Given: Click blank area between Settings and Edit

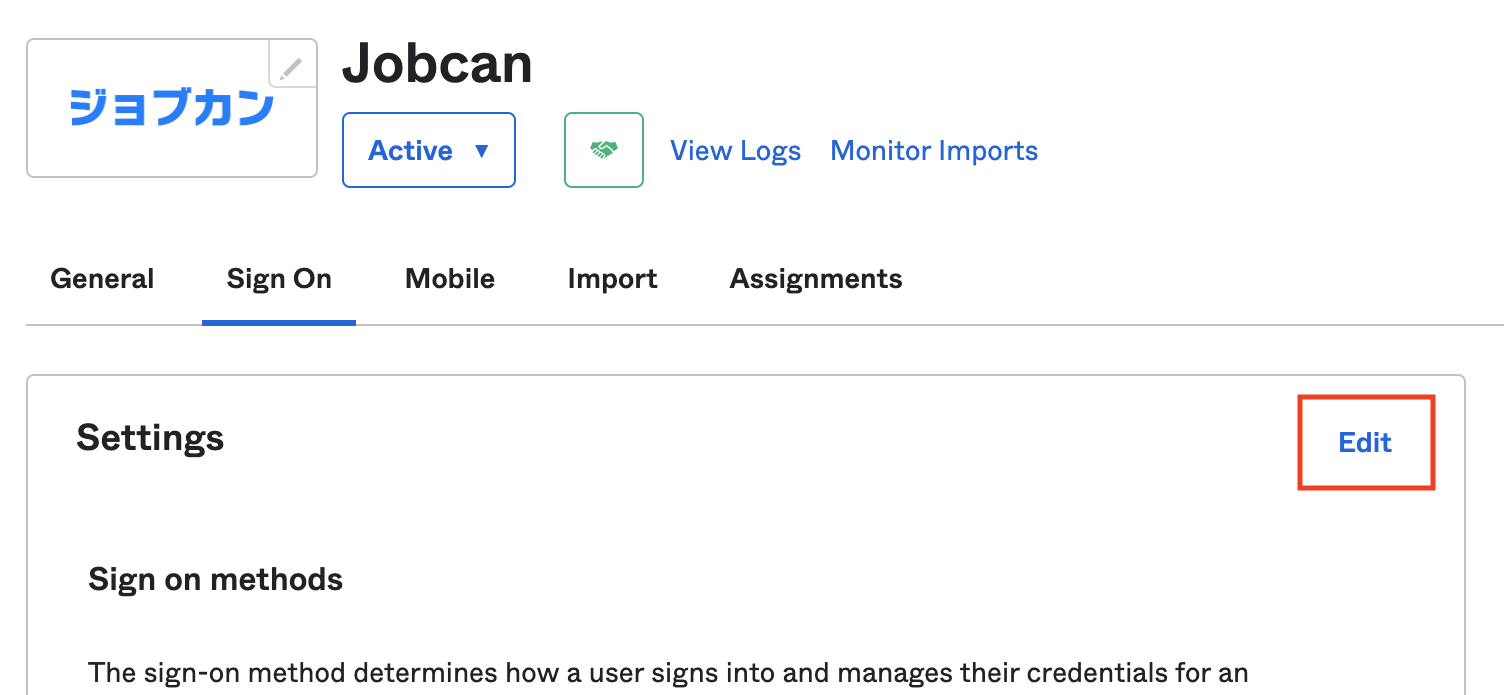Looking at the screenshot, I should (x=760, y=440).
